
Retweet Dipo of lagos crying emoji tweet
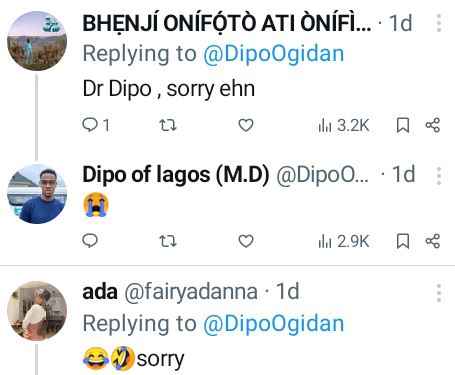point(167,241)
